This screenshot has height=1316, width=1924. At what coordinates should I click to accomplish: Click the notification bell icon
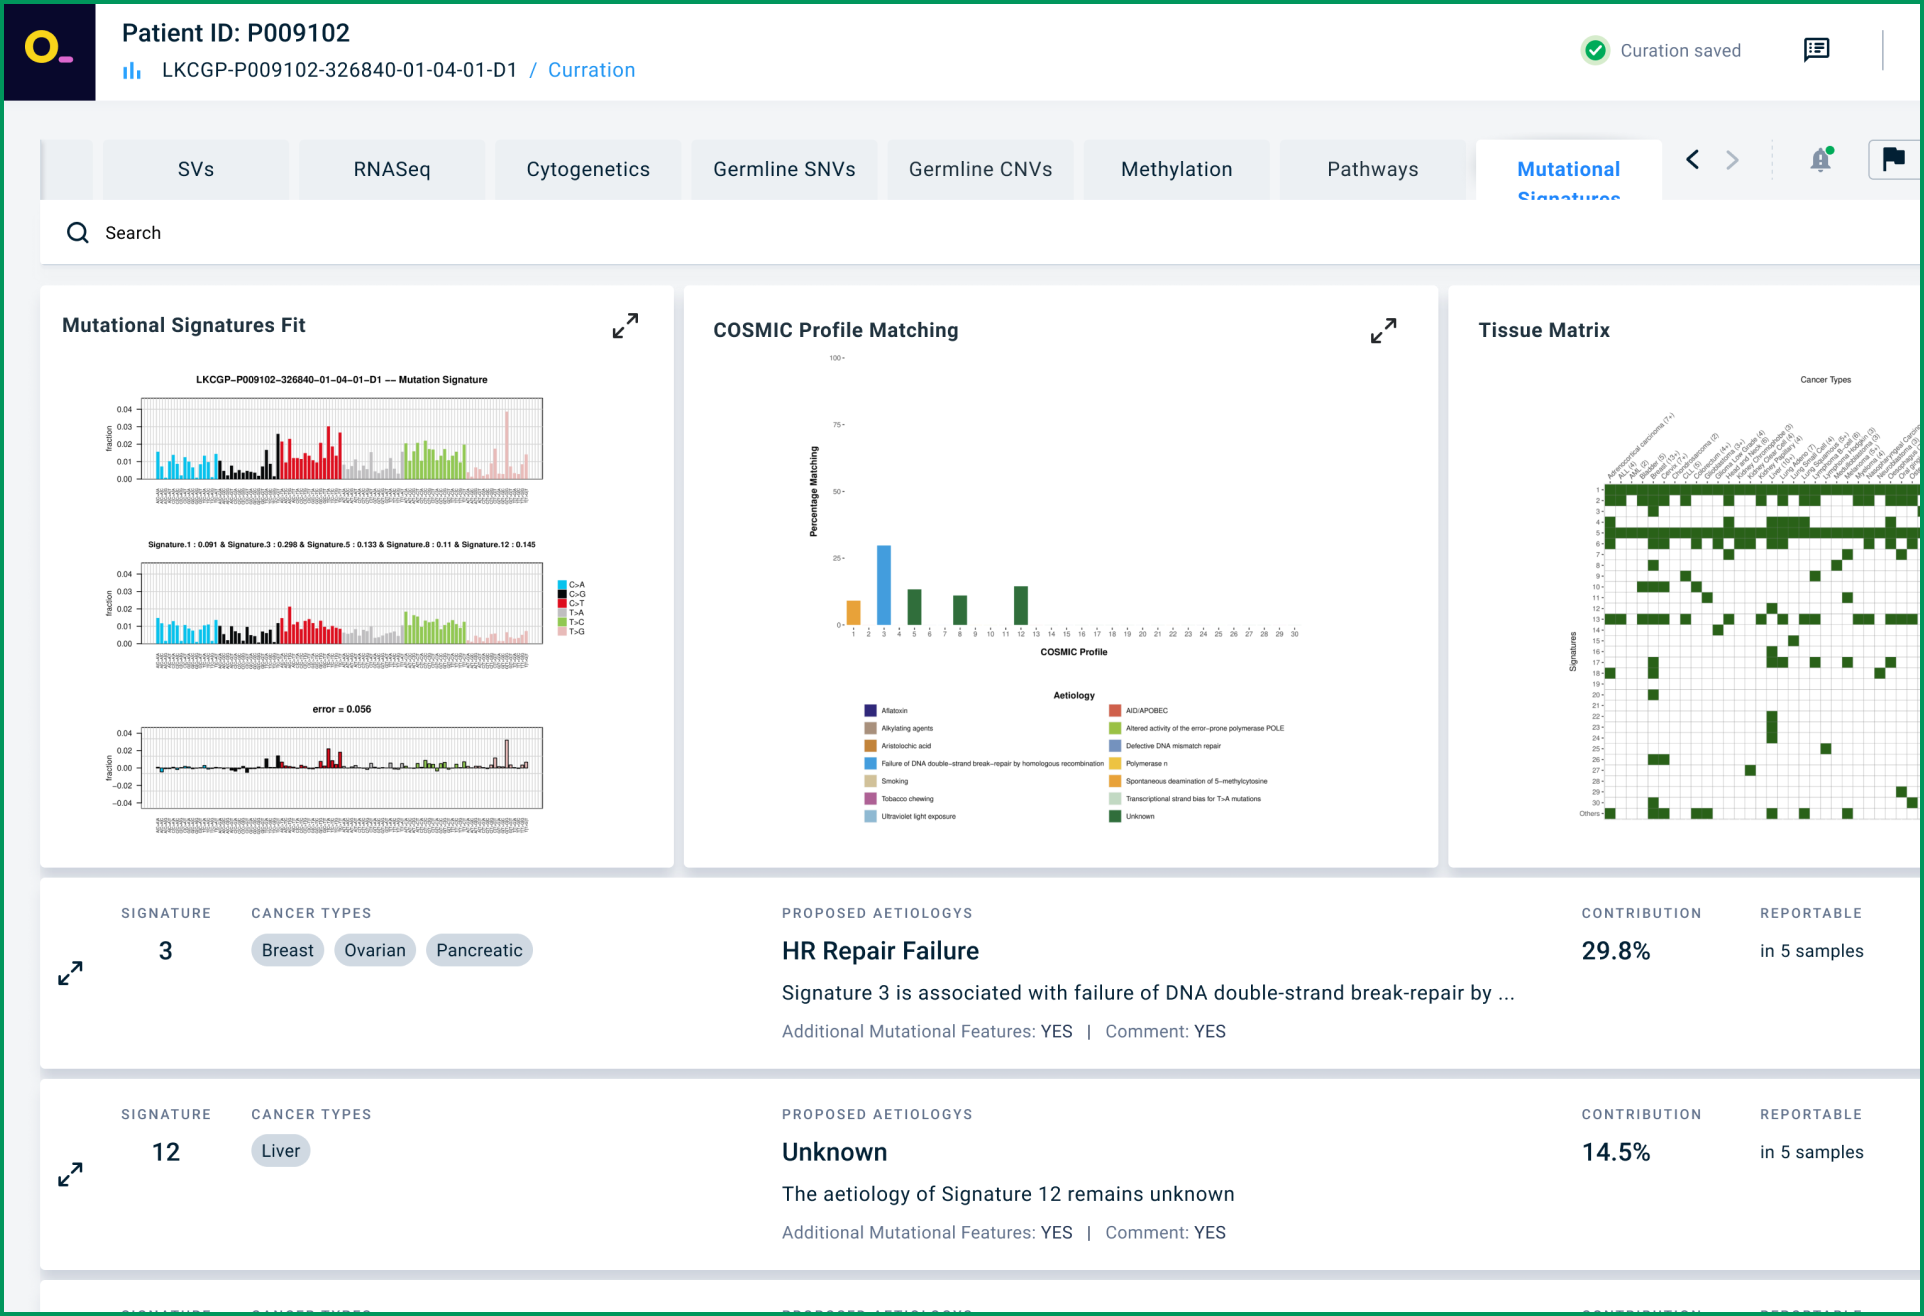1821,160
